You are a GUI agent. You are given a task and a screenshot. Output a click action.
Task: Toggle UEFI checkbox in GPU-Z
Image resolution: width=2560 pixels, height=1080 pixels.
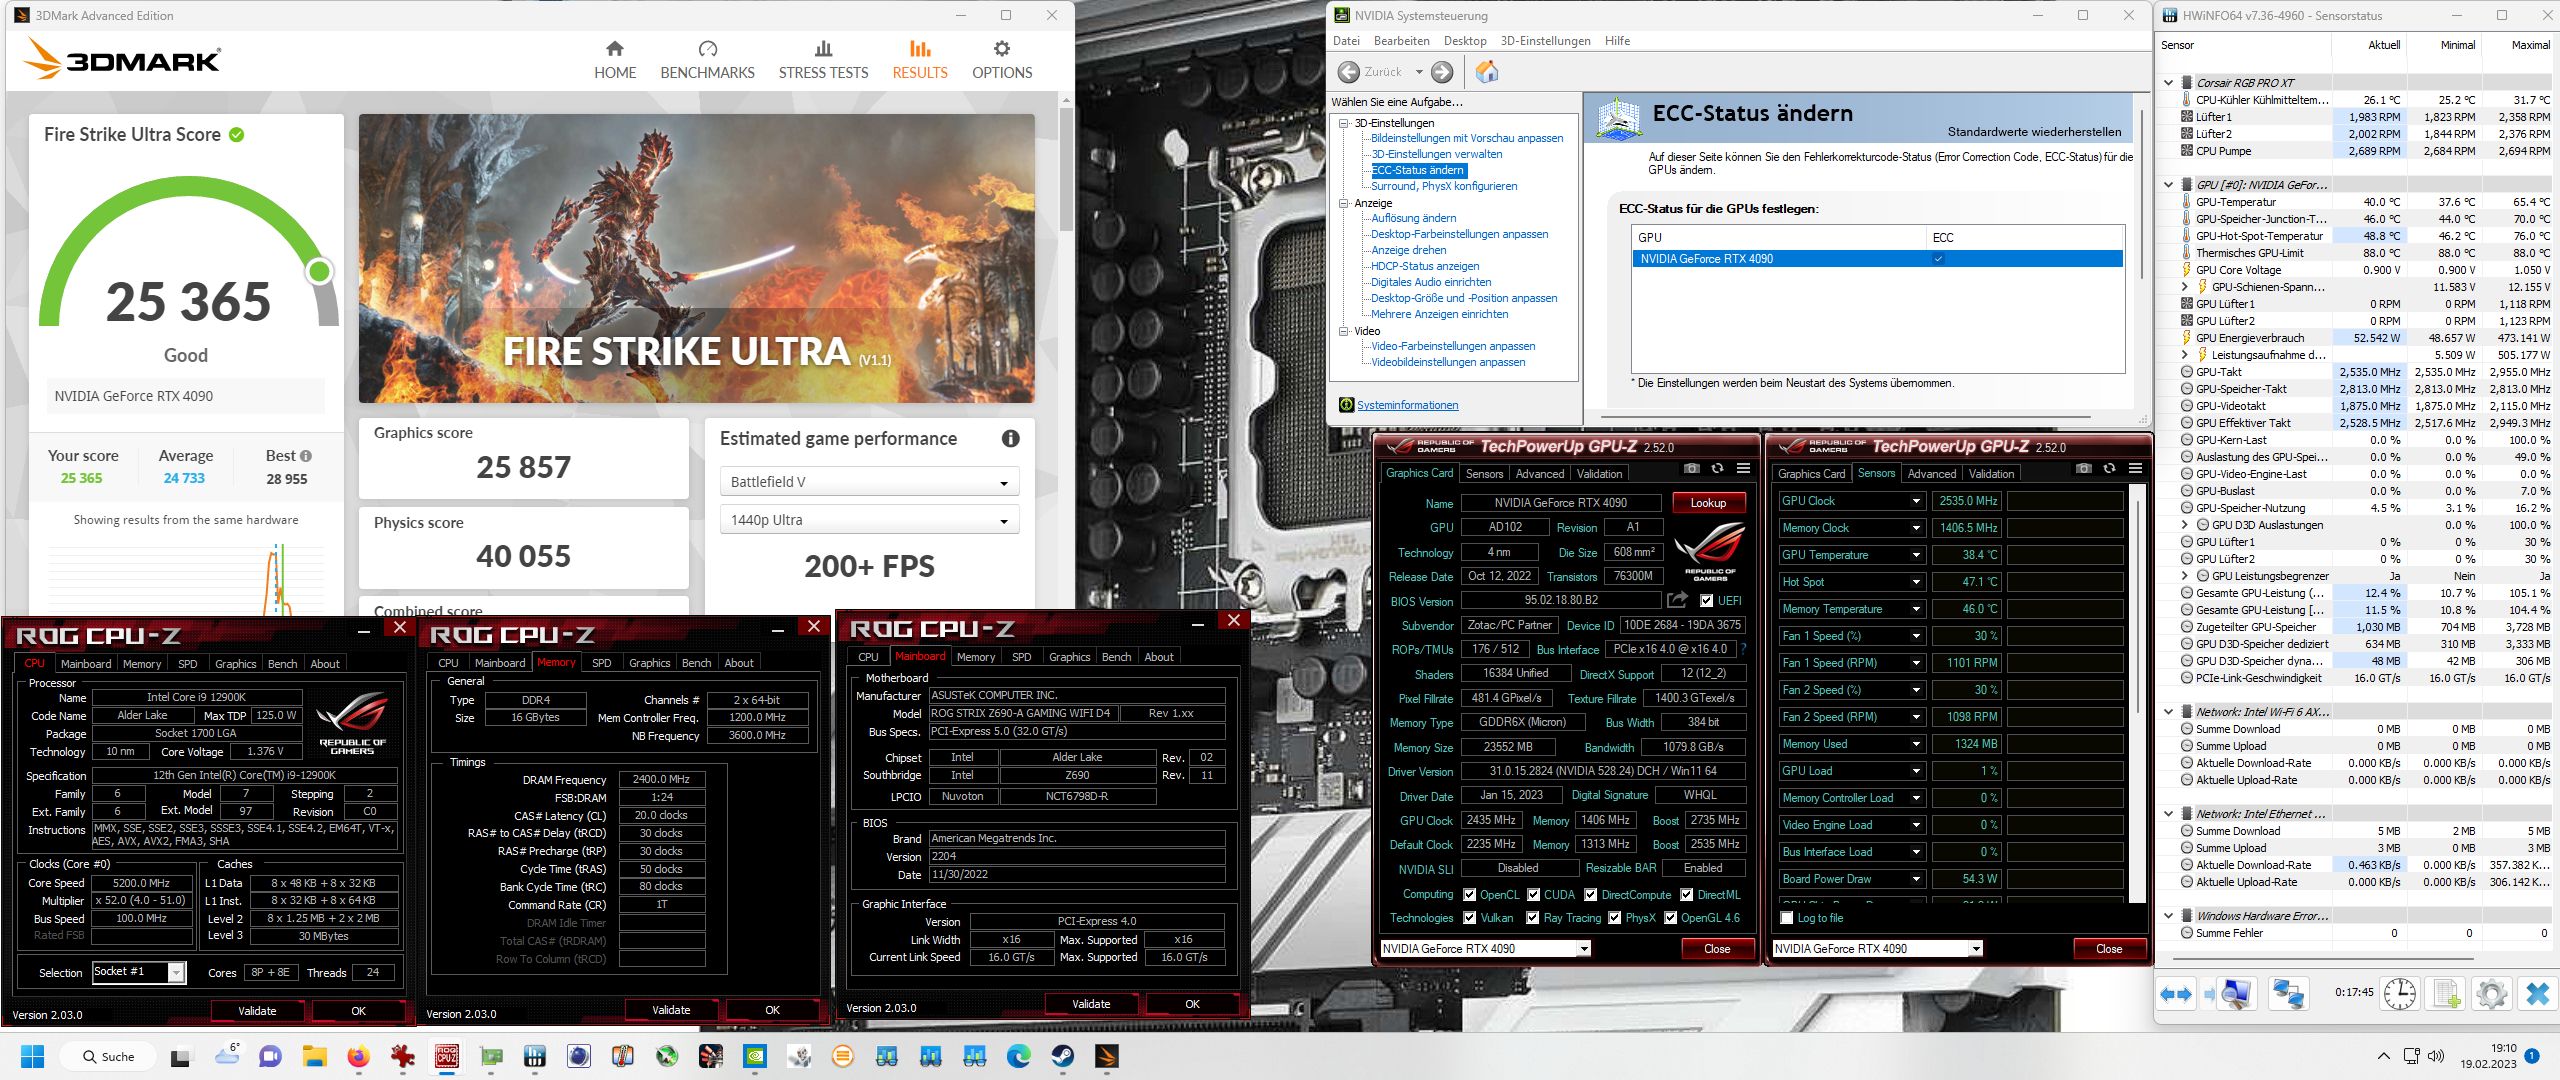pyautogui.click(x=1706, y=601)
